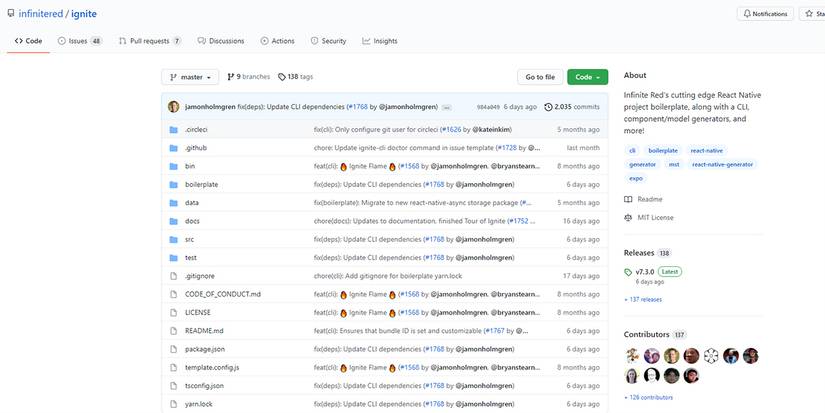This screenshot has height=413, width=825.
Task: Open the Pull requests tab
Action: pyautogui.click(x=150, y=41)
